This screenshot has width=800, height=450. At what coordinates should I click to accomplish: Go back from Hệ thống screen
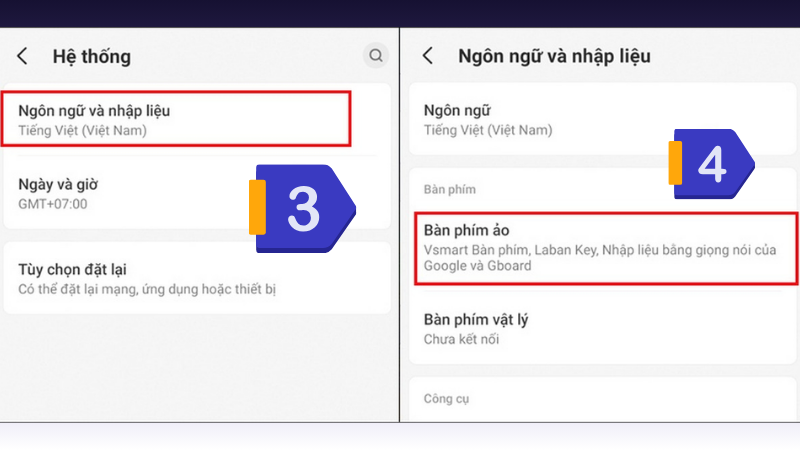[x=22, y=56]
